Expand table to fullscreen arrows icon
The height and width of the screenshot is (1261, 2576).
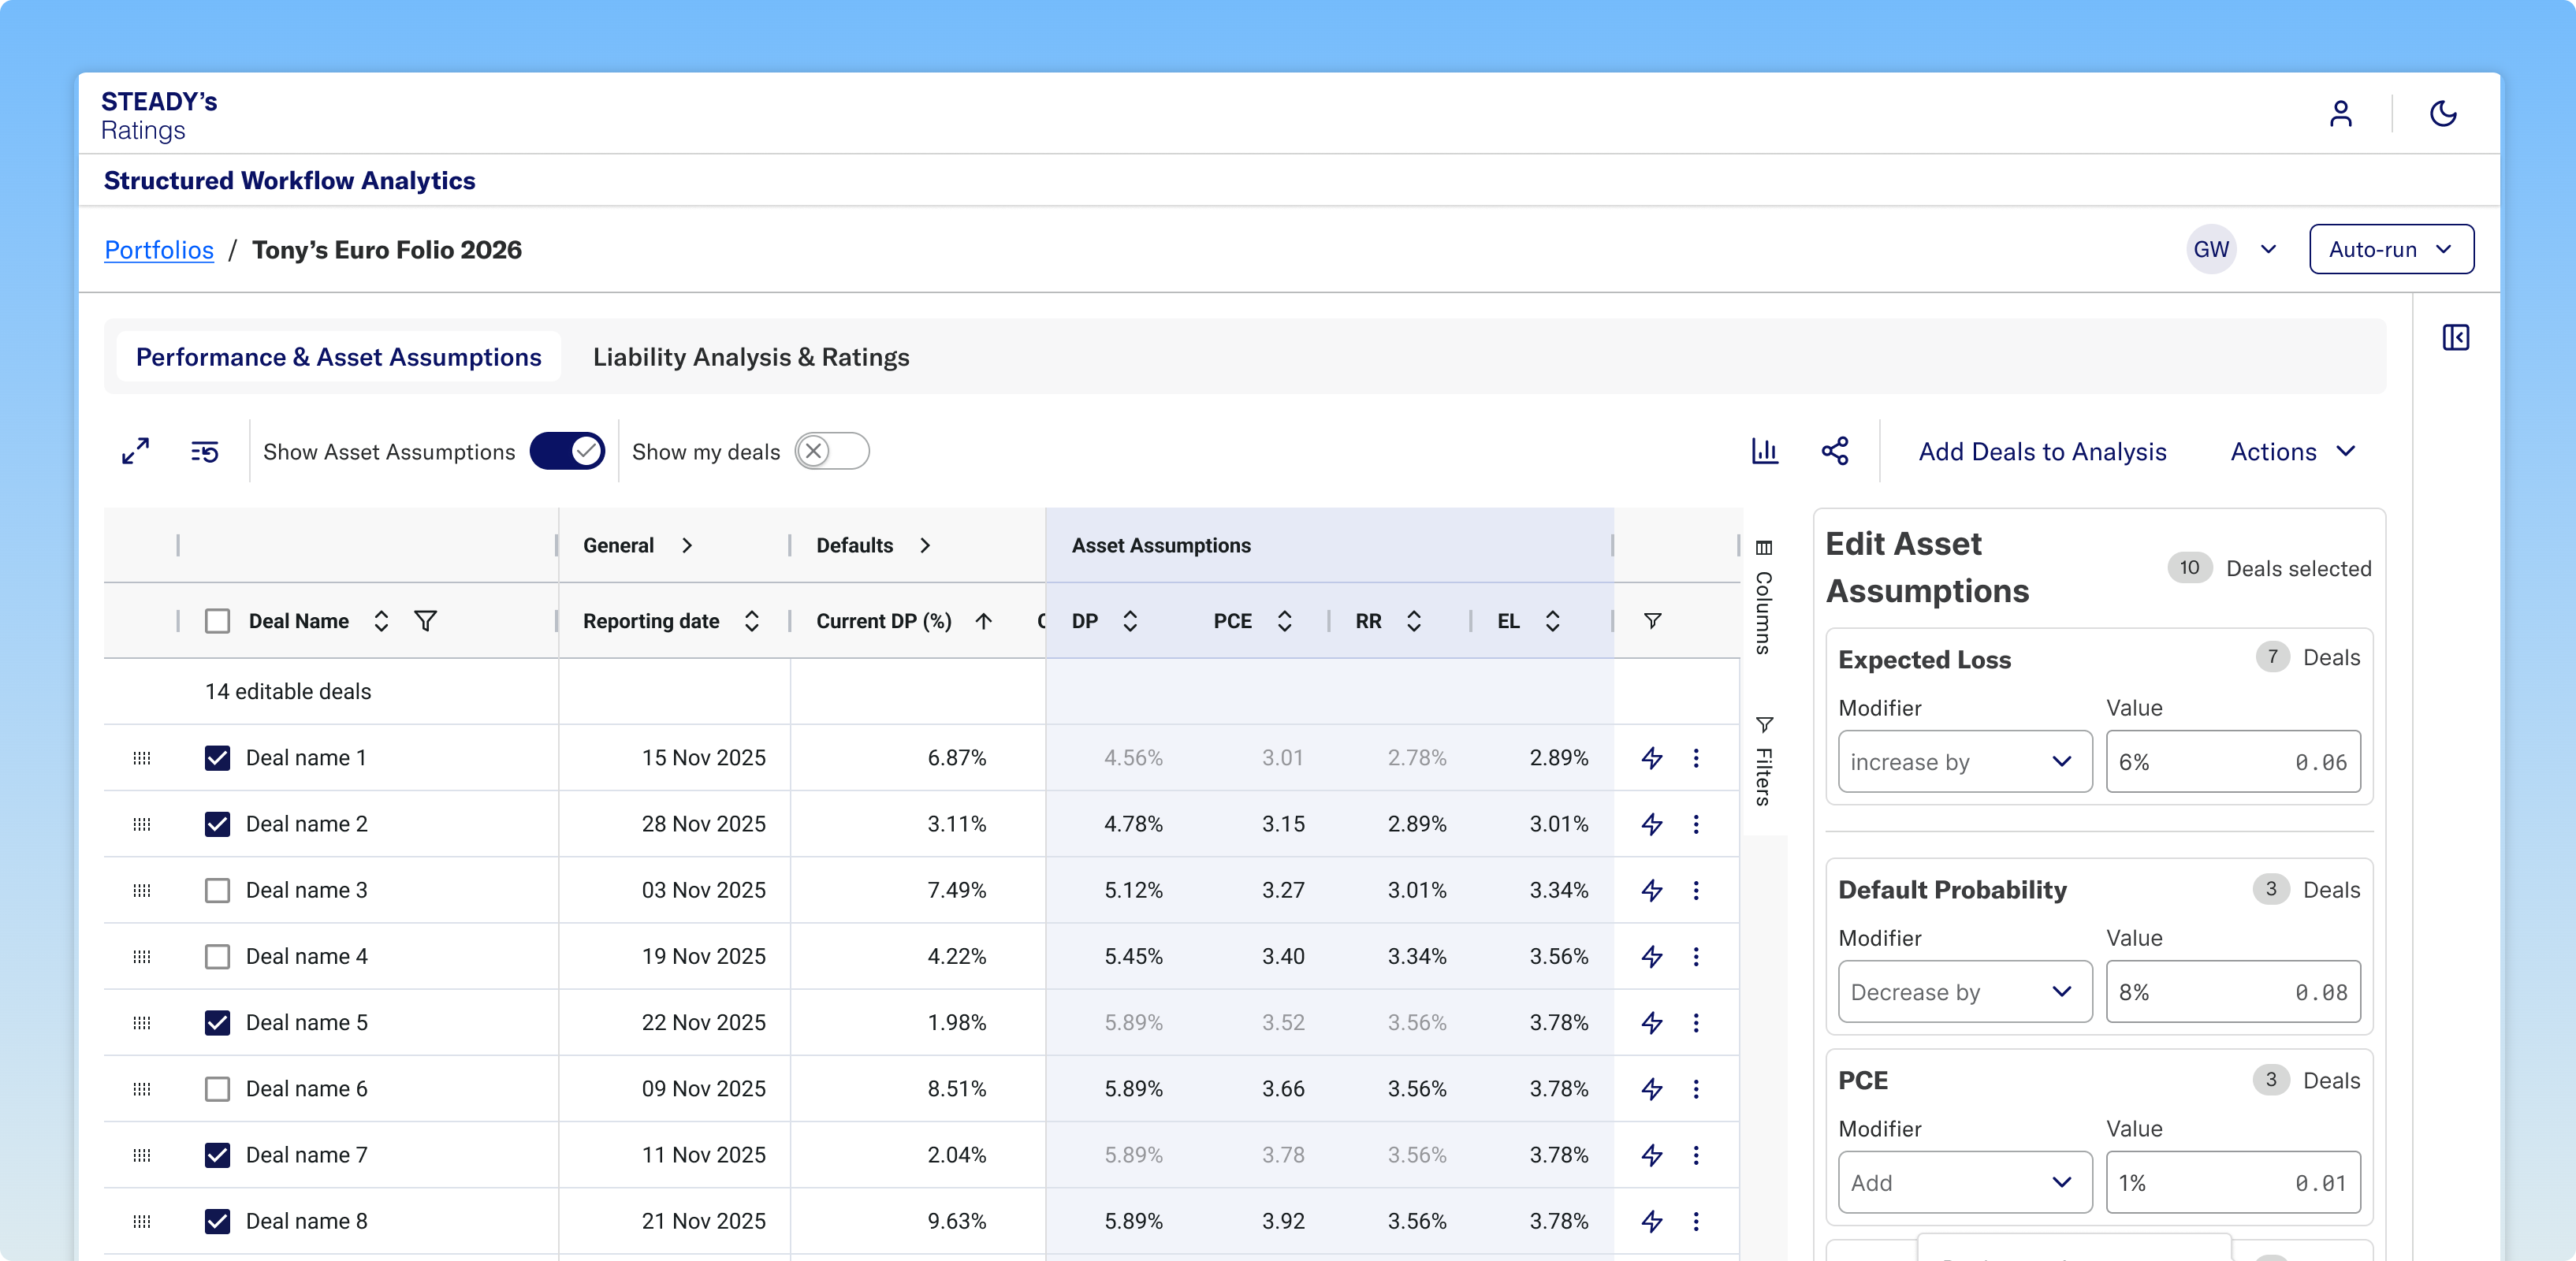pyautogui.click(x=135, y=451)
